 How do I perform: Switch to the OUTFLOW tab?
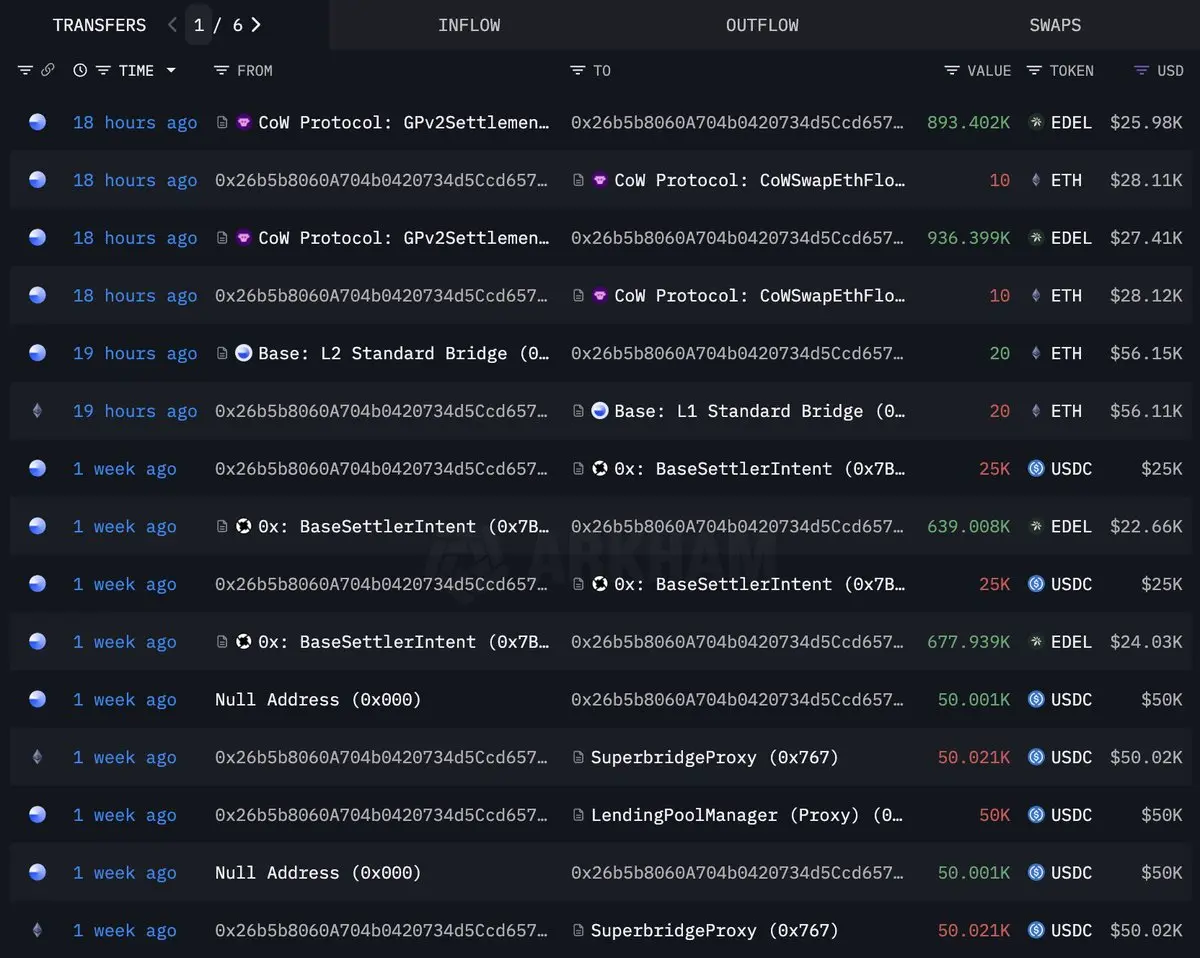[x=762, y=25]
